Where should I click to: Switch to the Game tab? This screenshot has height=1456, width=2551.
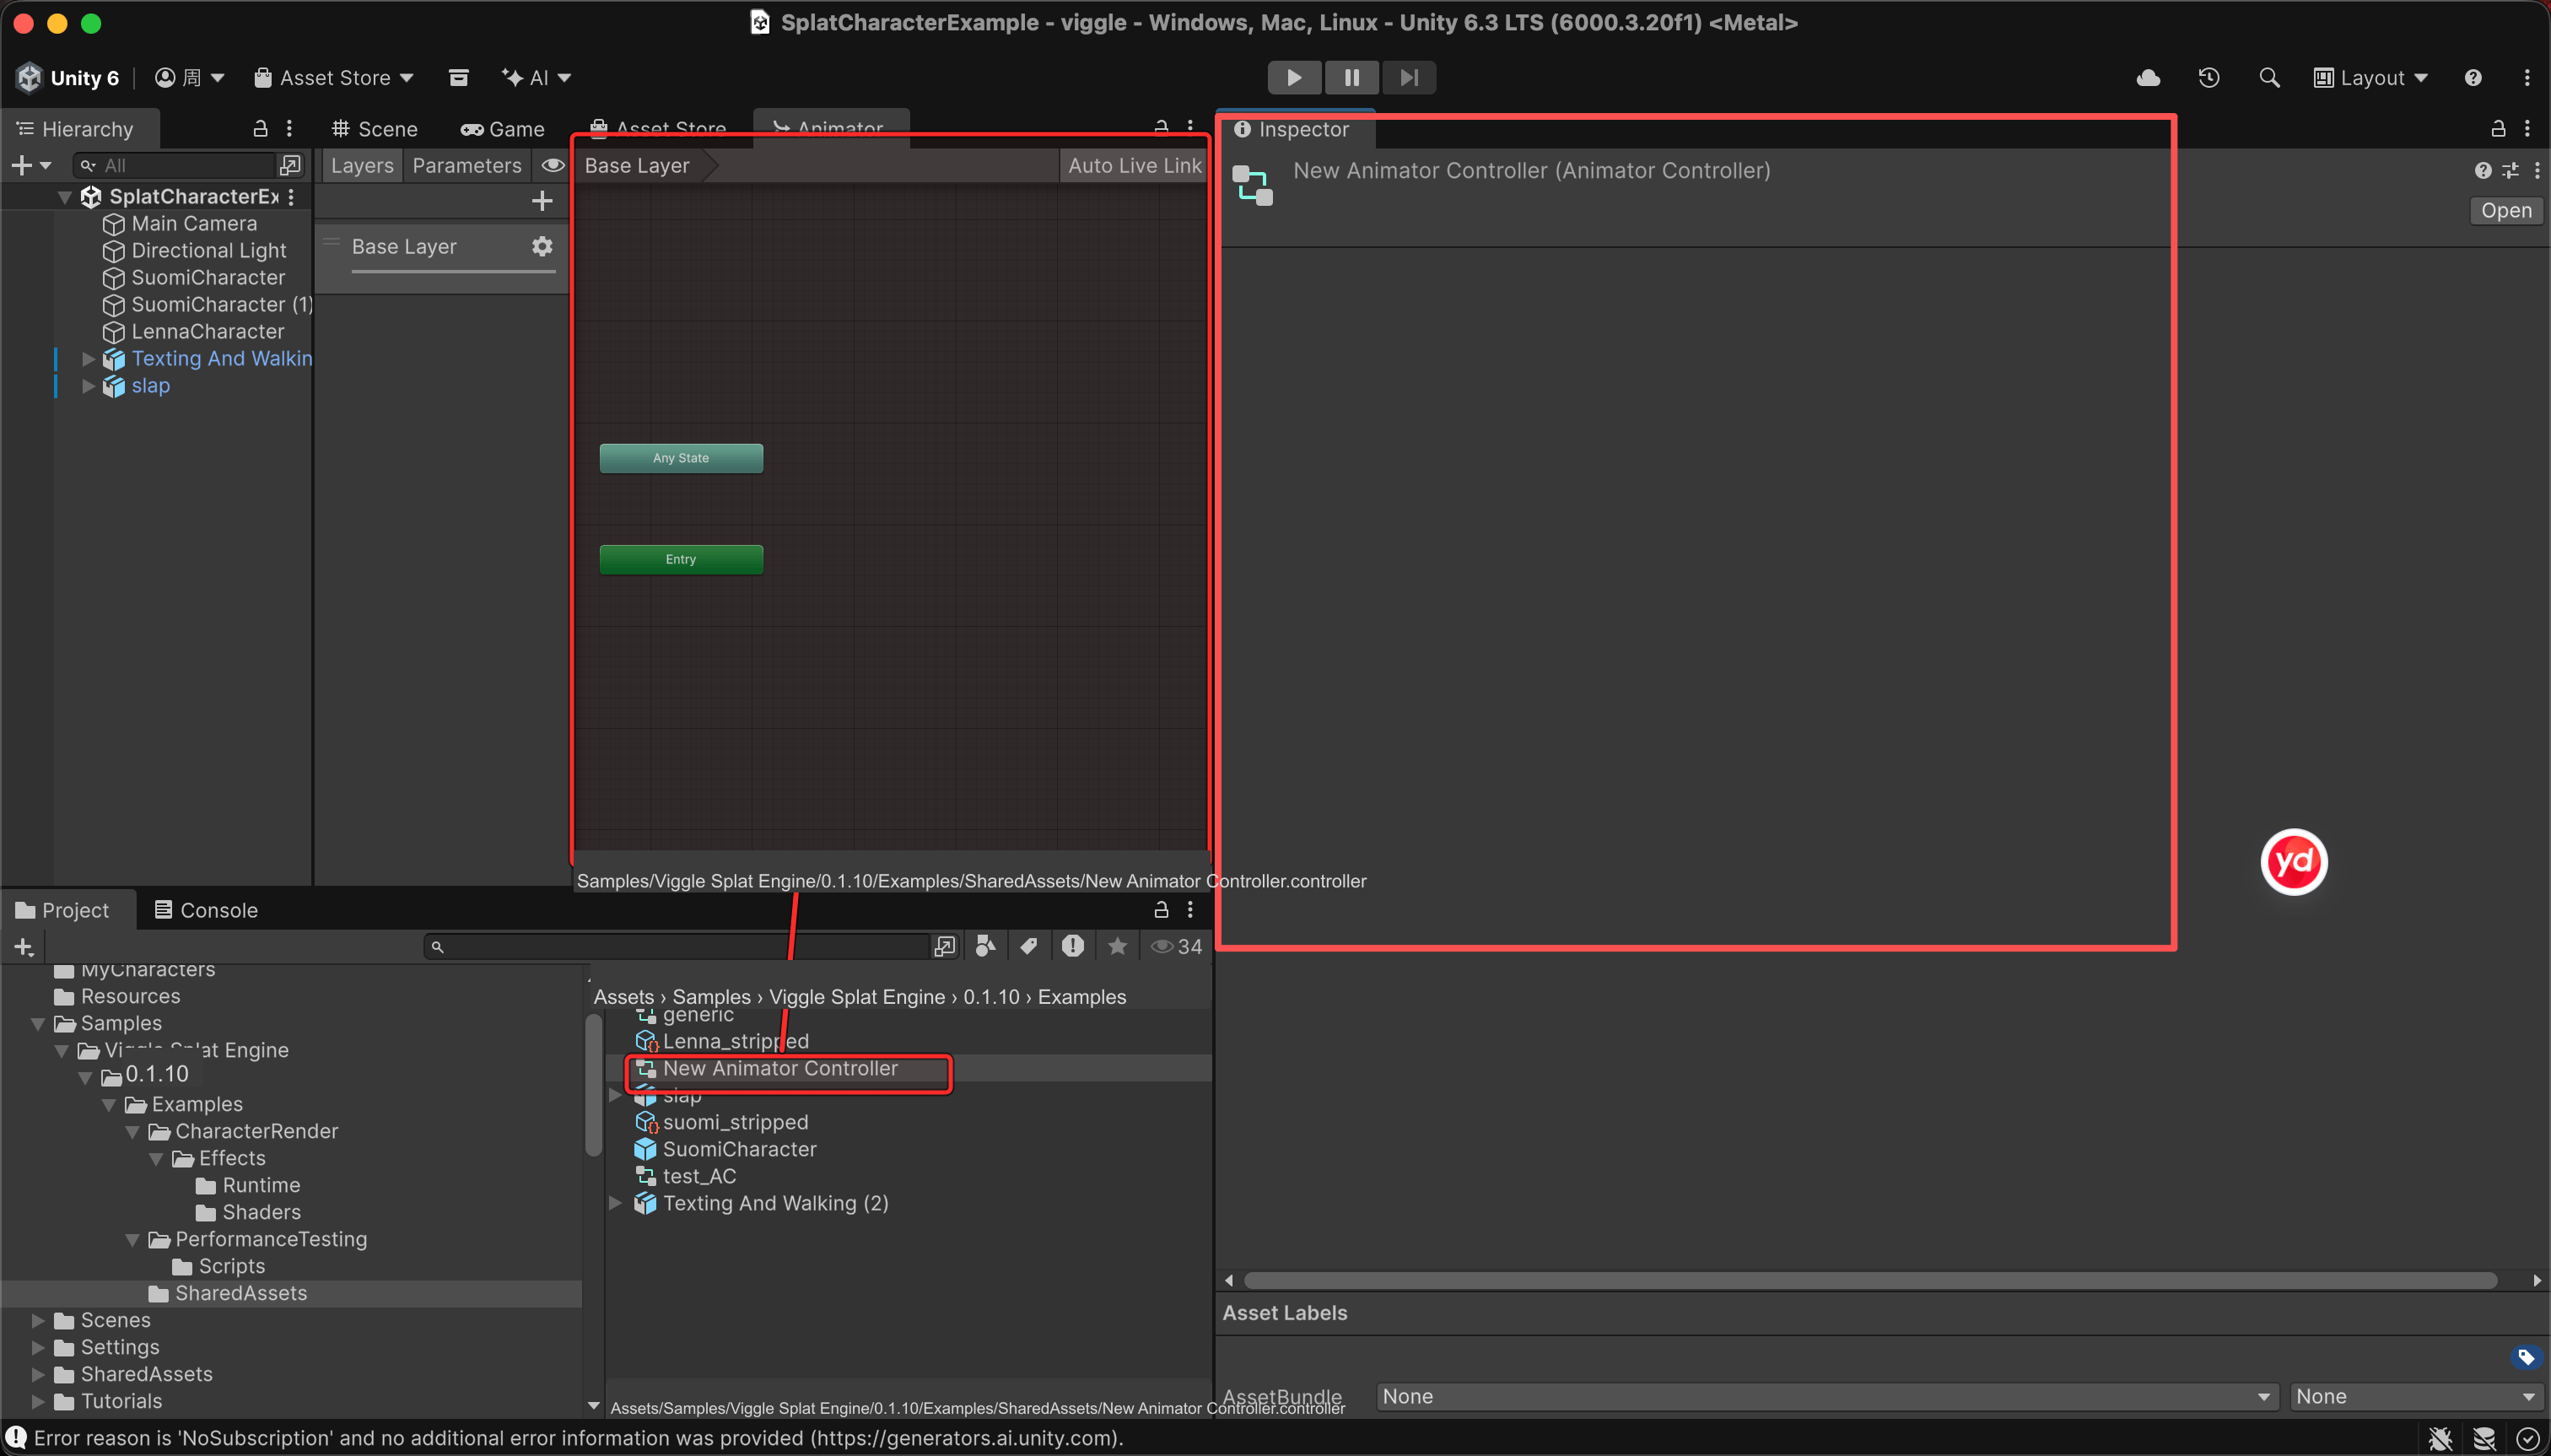tap(502, 129)
